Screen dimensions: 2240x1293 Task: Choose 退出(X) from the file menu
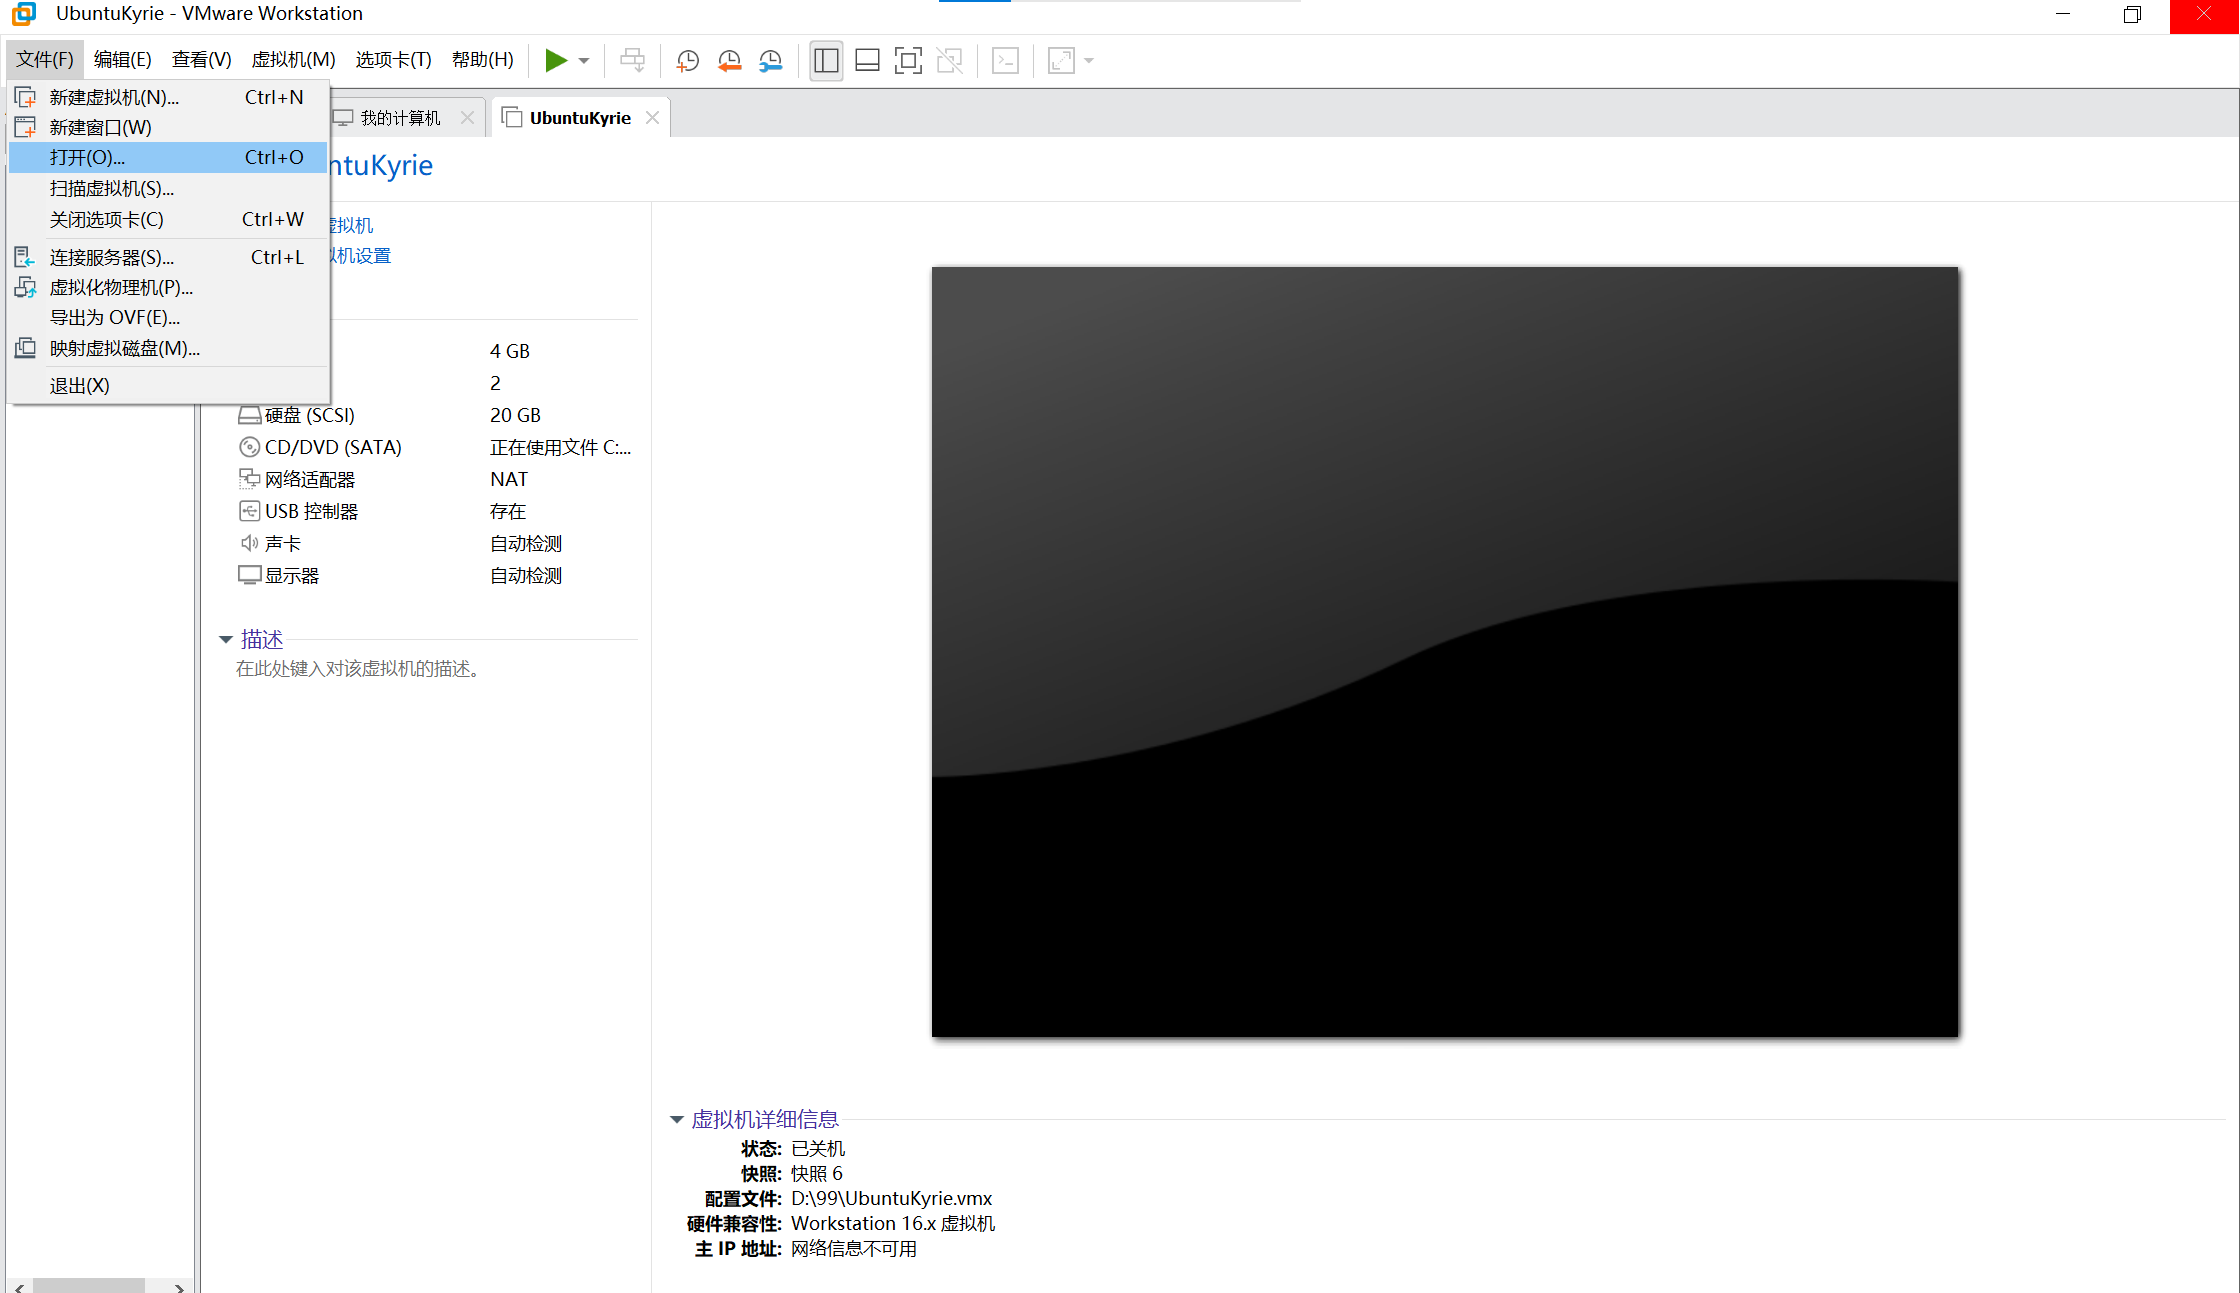[168, 385]
